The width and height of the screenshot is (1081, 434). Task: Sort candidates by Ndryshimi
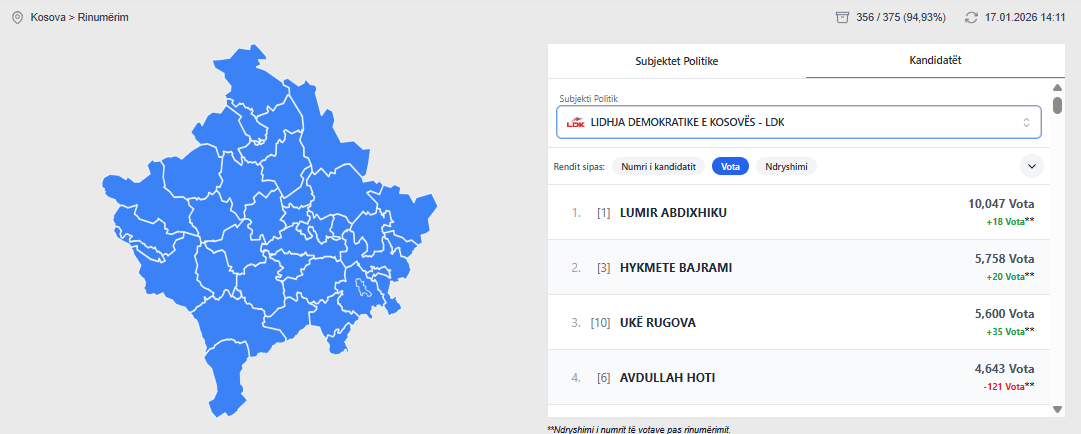(x=786, y=166)
